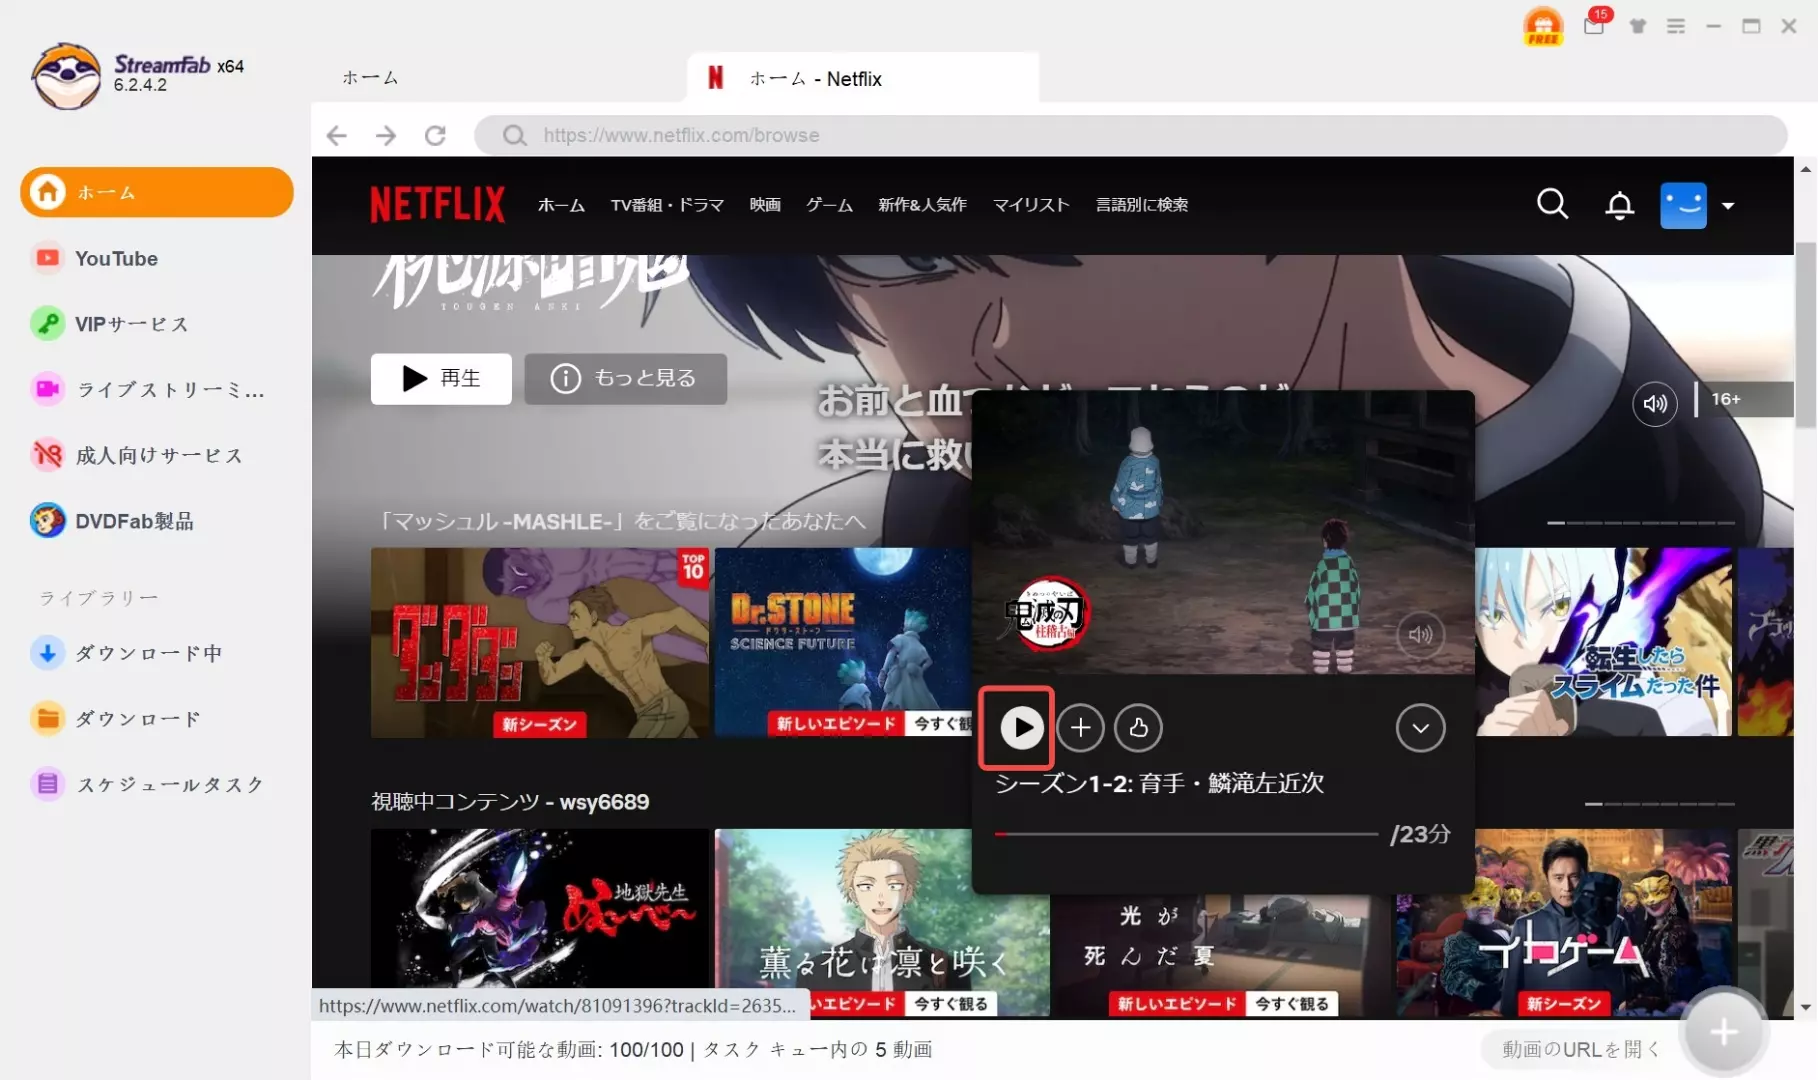Image resolution: width=1818 pixels, height=1080 pixels.
Task: Open Netflix notifications bell
Action: coord(1619,205)
